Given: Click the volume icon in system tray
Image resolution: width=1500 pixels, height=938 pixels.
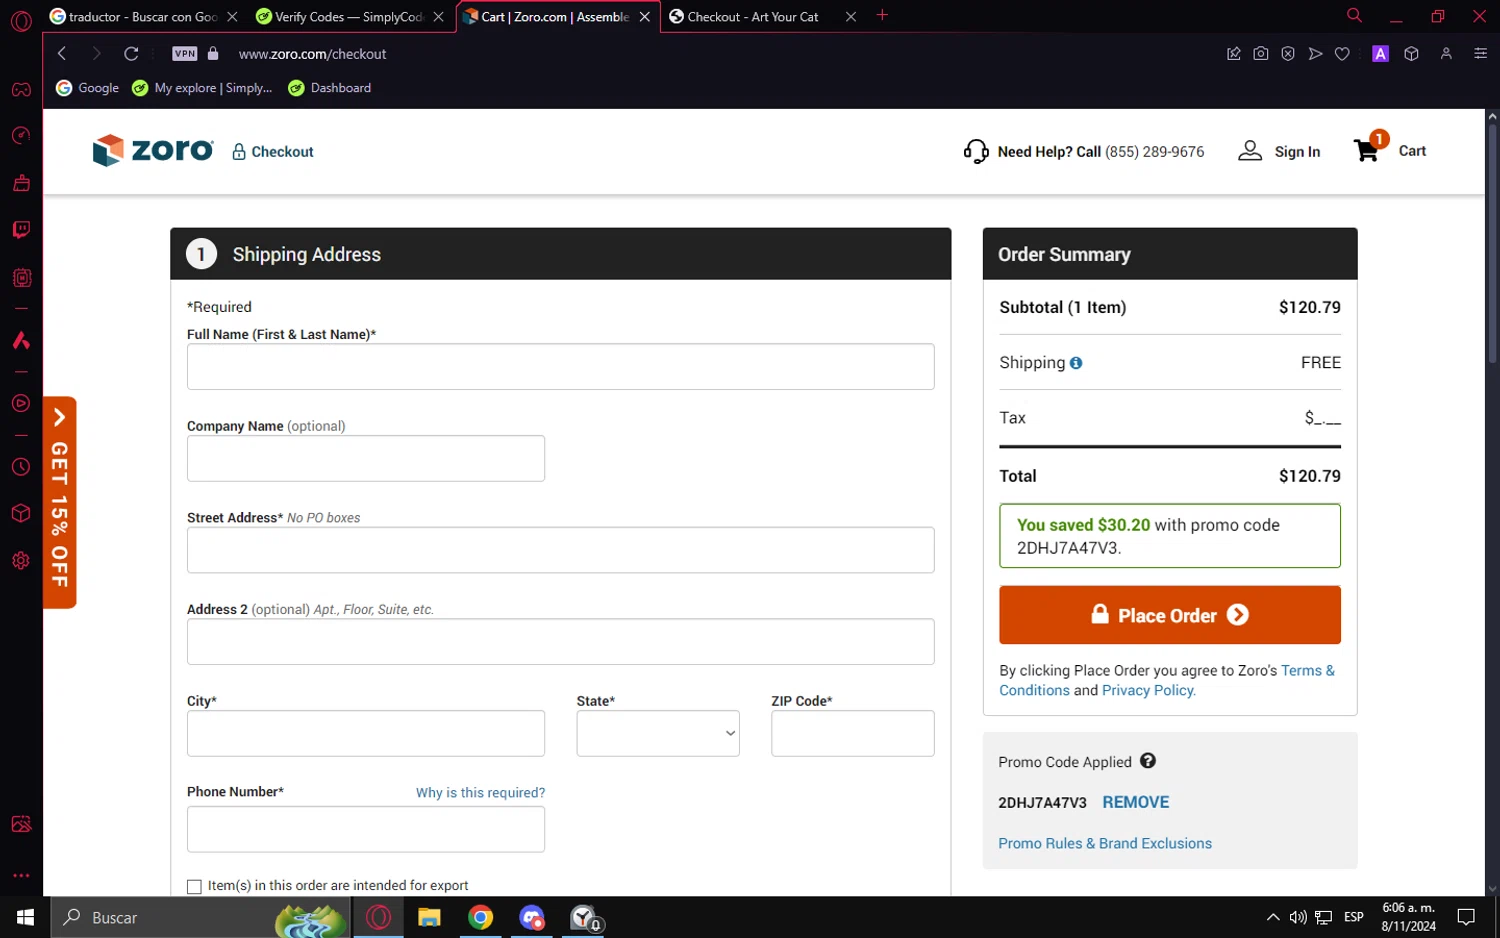Looking at the screenshot, I should point(1298,917).
